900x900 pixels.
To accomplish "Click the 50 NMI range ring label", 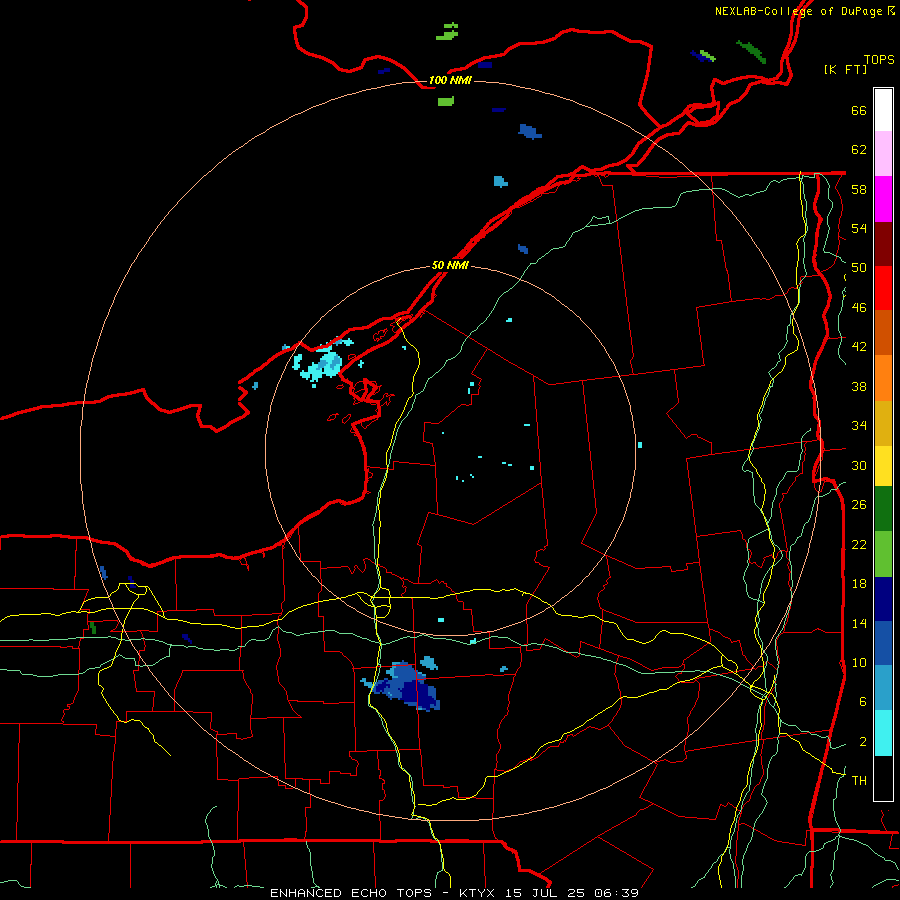I will coord(450,265).
